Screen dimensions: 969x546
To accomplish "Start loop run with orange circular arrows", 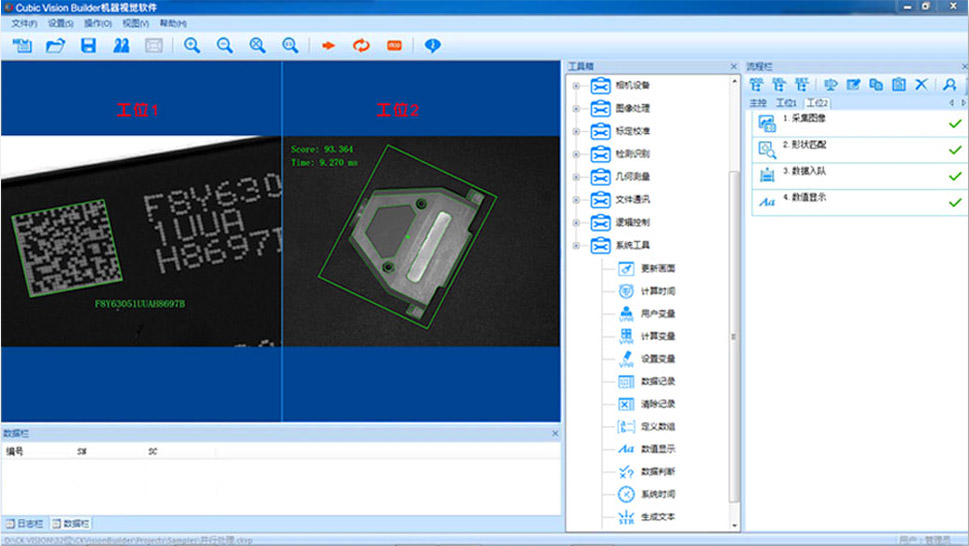I will pyautogui.click(x=361, y=46).
